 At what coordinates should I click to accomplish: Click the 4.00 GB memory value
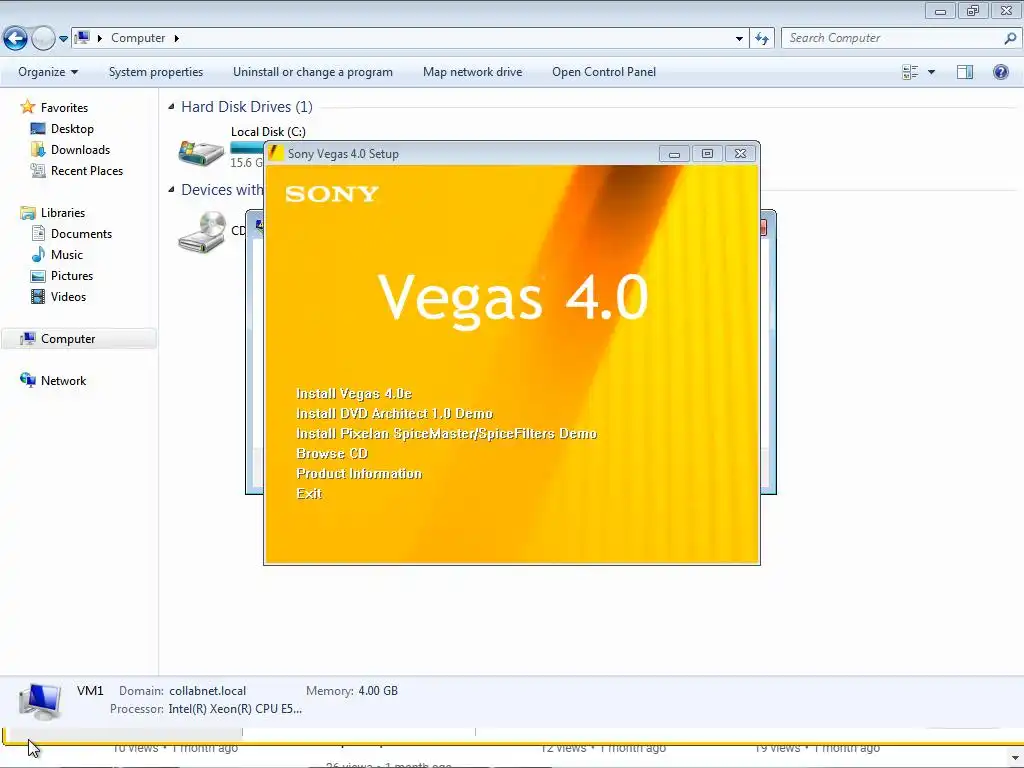coord(378,691)
